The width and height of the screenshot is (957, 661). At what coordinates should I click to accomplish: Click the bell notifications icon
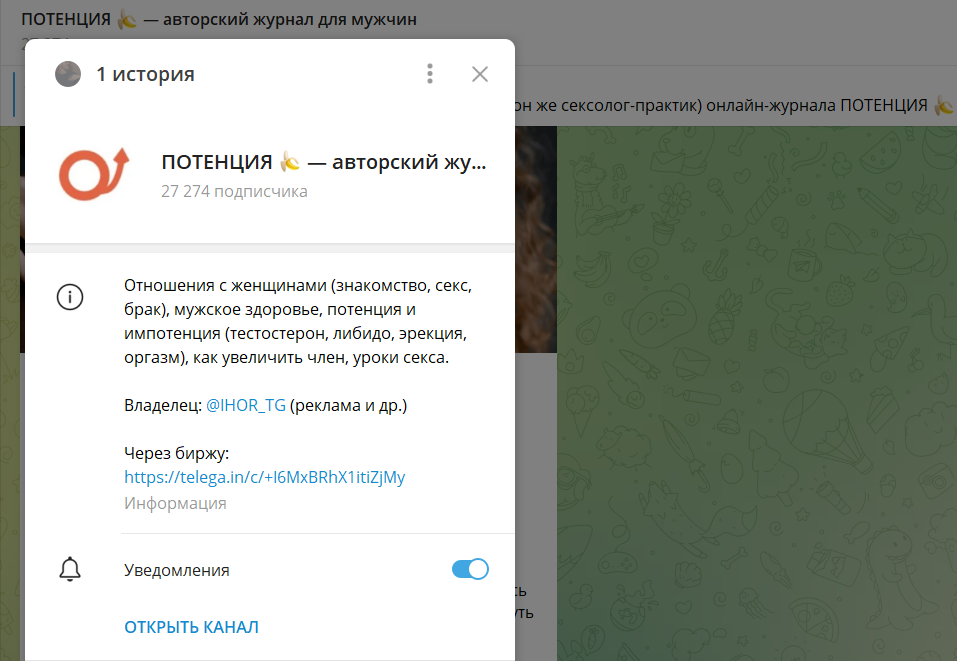click(x=70, y=569)
